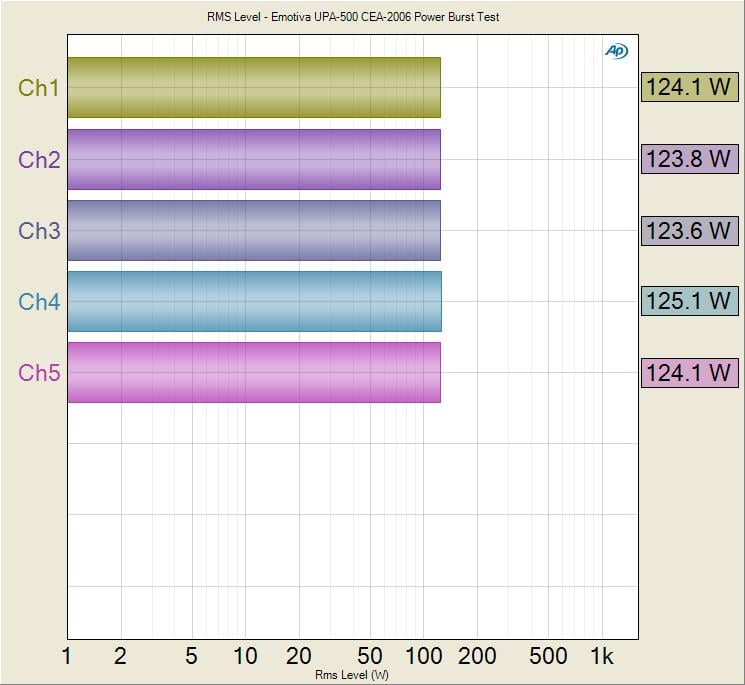Viewport: 745px width, 685px height.
Task: Click the AP logo icon in chart corner
Action: tap(617, 51)
